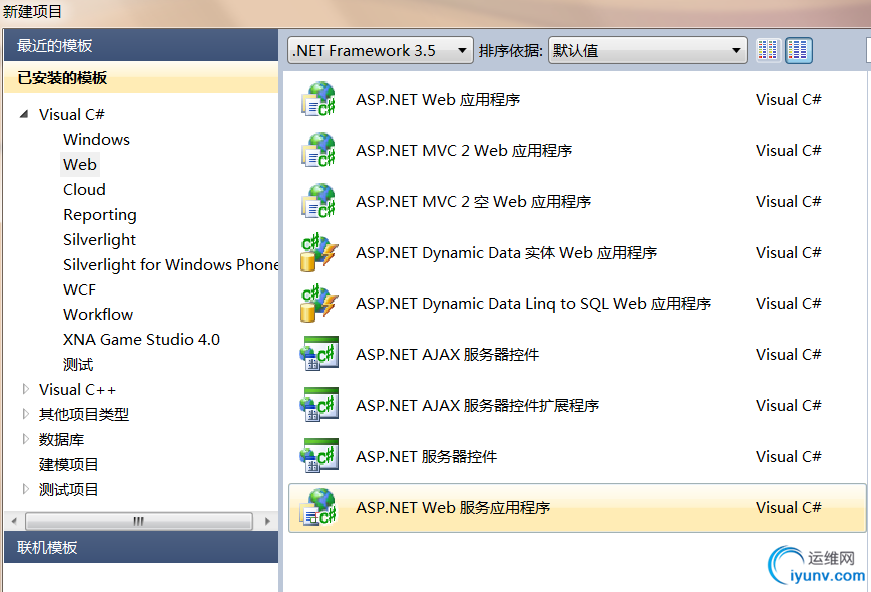Select the Reporting category
Screen dimensions: 871x592
click(100, 214)
